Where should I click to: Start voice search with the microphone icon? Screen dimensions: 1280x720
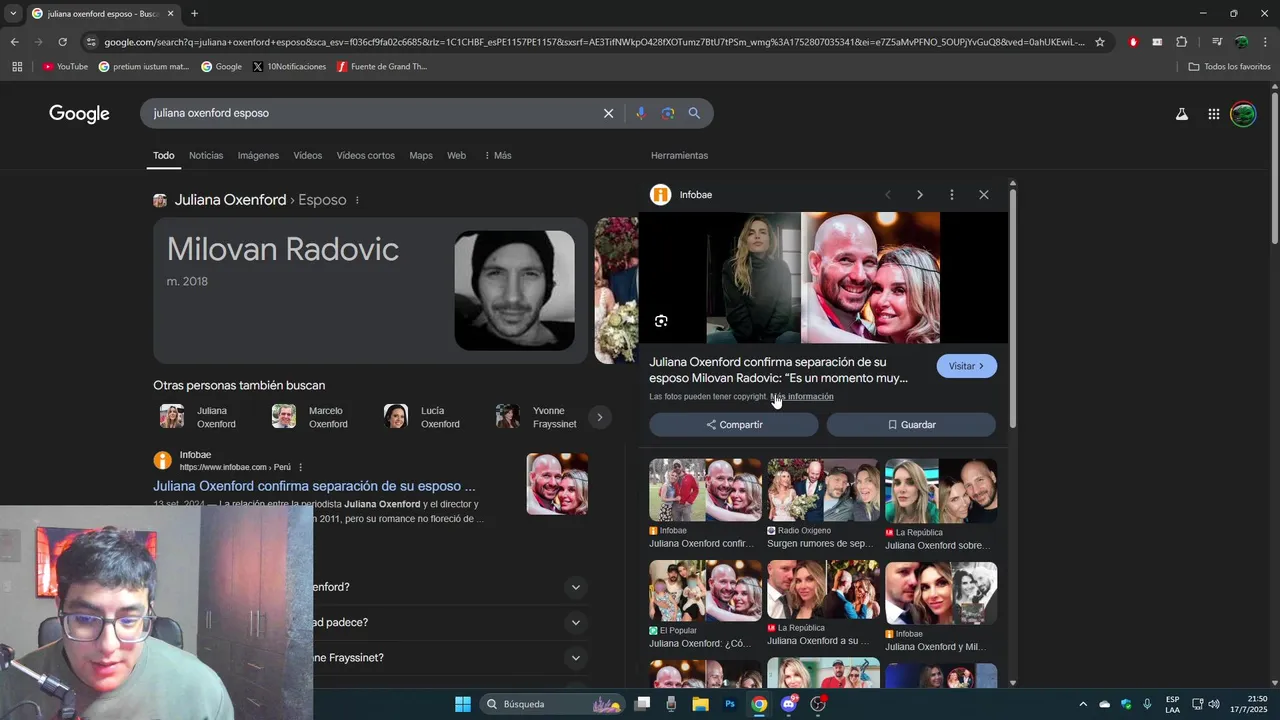[641, 113]
